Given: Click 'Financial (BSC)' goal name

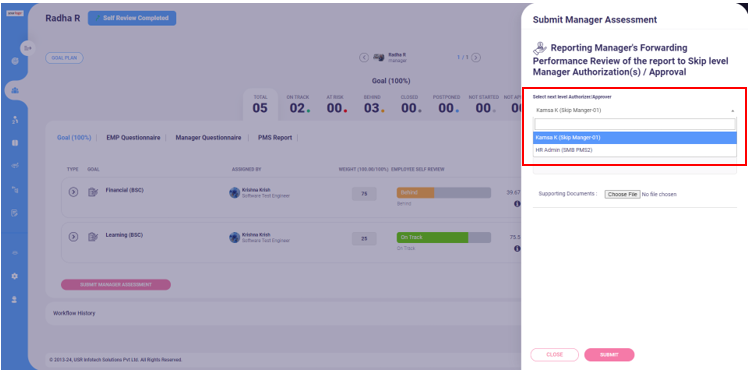Looking at the screenshot, I should click(x=124, y=190).
